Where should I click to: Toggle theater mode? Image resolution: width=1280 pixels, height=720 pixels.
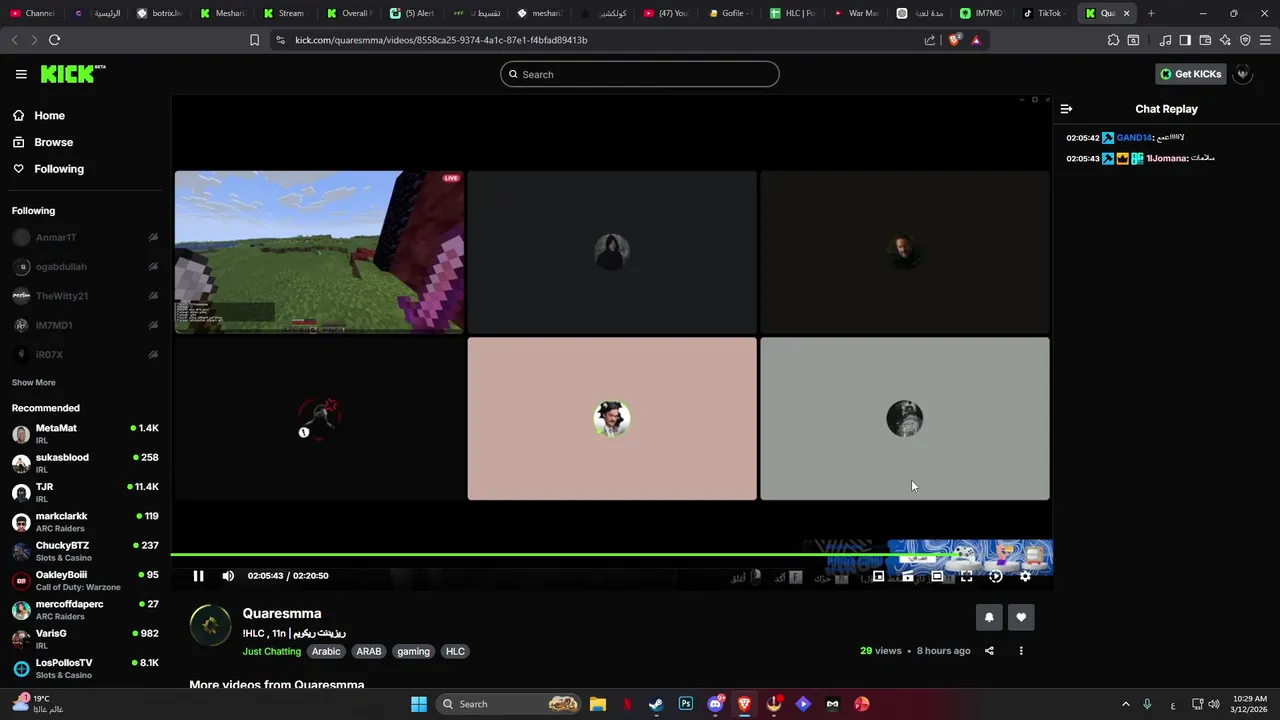[x=937, y=576]
